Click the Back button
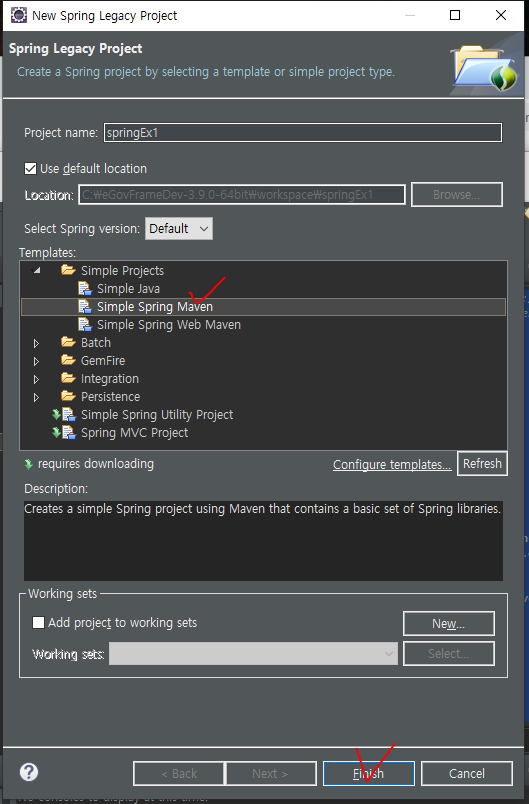Image resolution: width=529 pixels, height=804 pixels. [x=178, y=773]
